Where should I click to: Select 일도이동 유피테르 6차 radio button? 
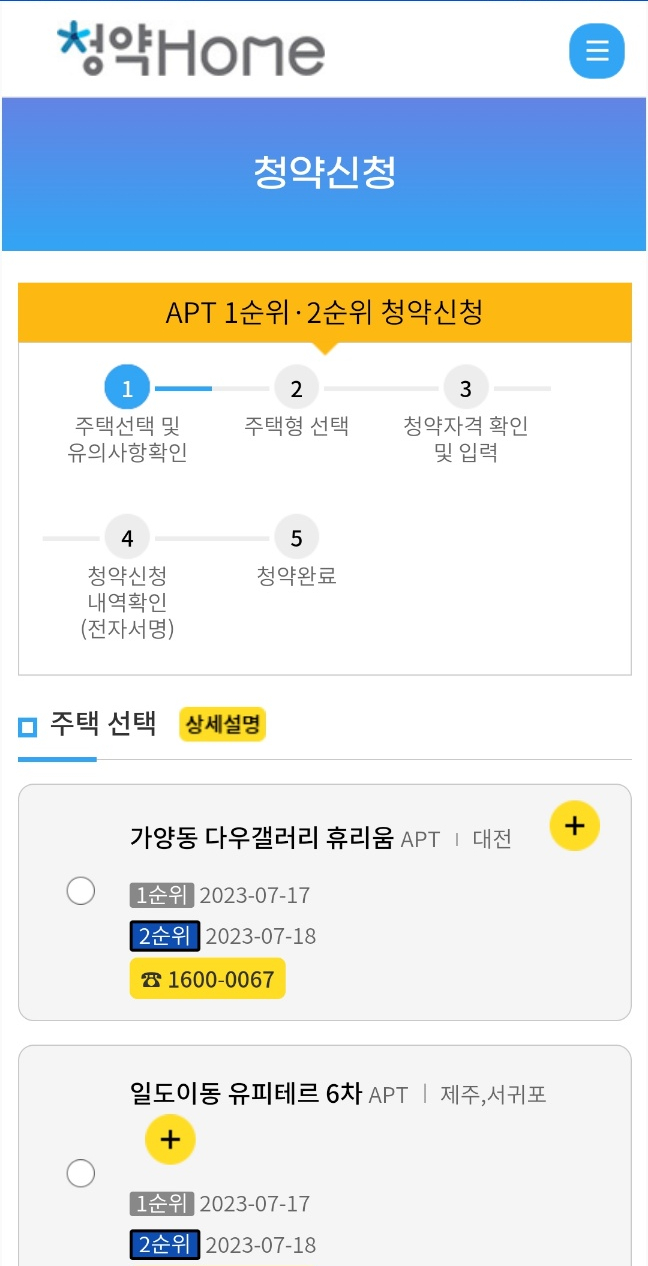[81, 1172]
